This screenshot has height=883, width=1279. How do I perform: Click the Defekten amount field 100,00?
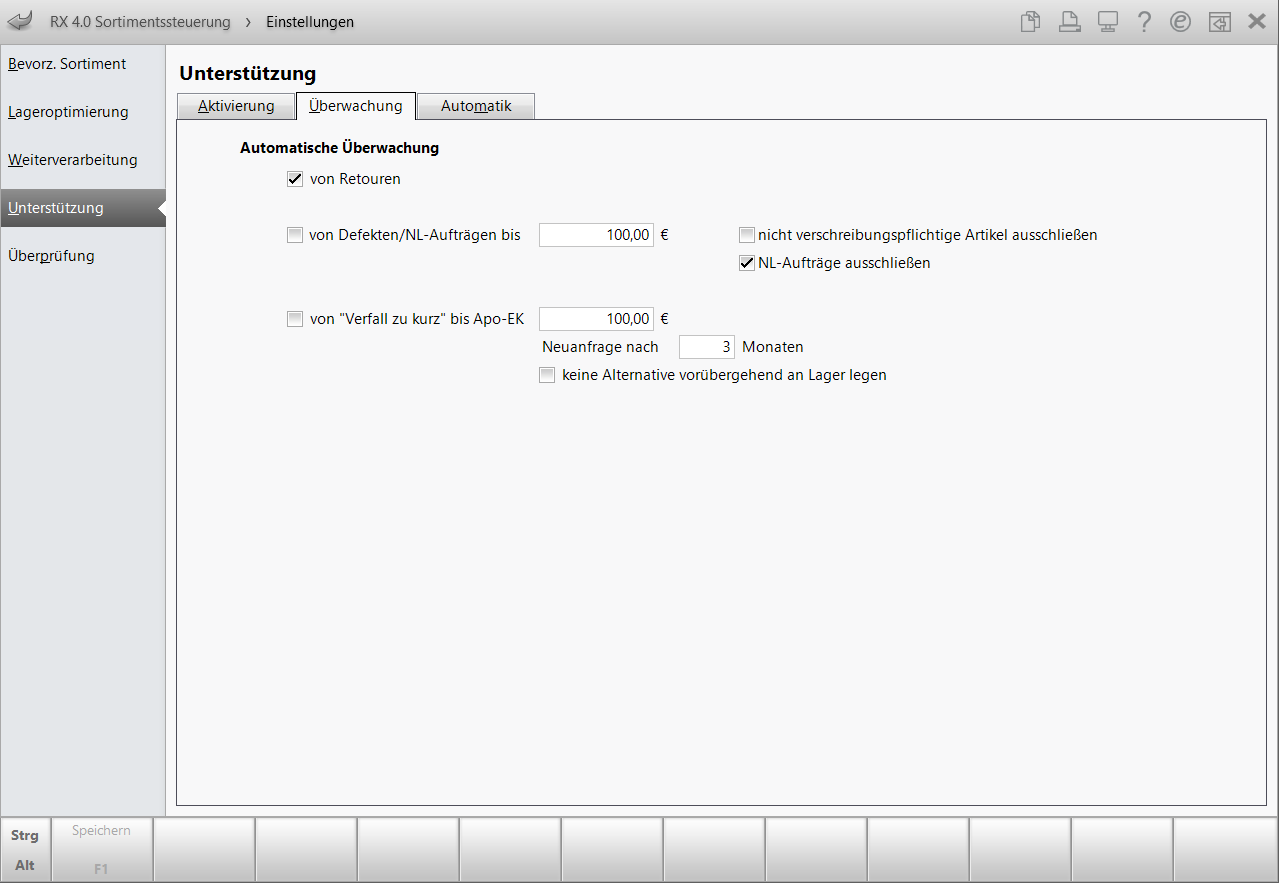(596, 236)
